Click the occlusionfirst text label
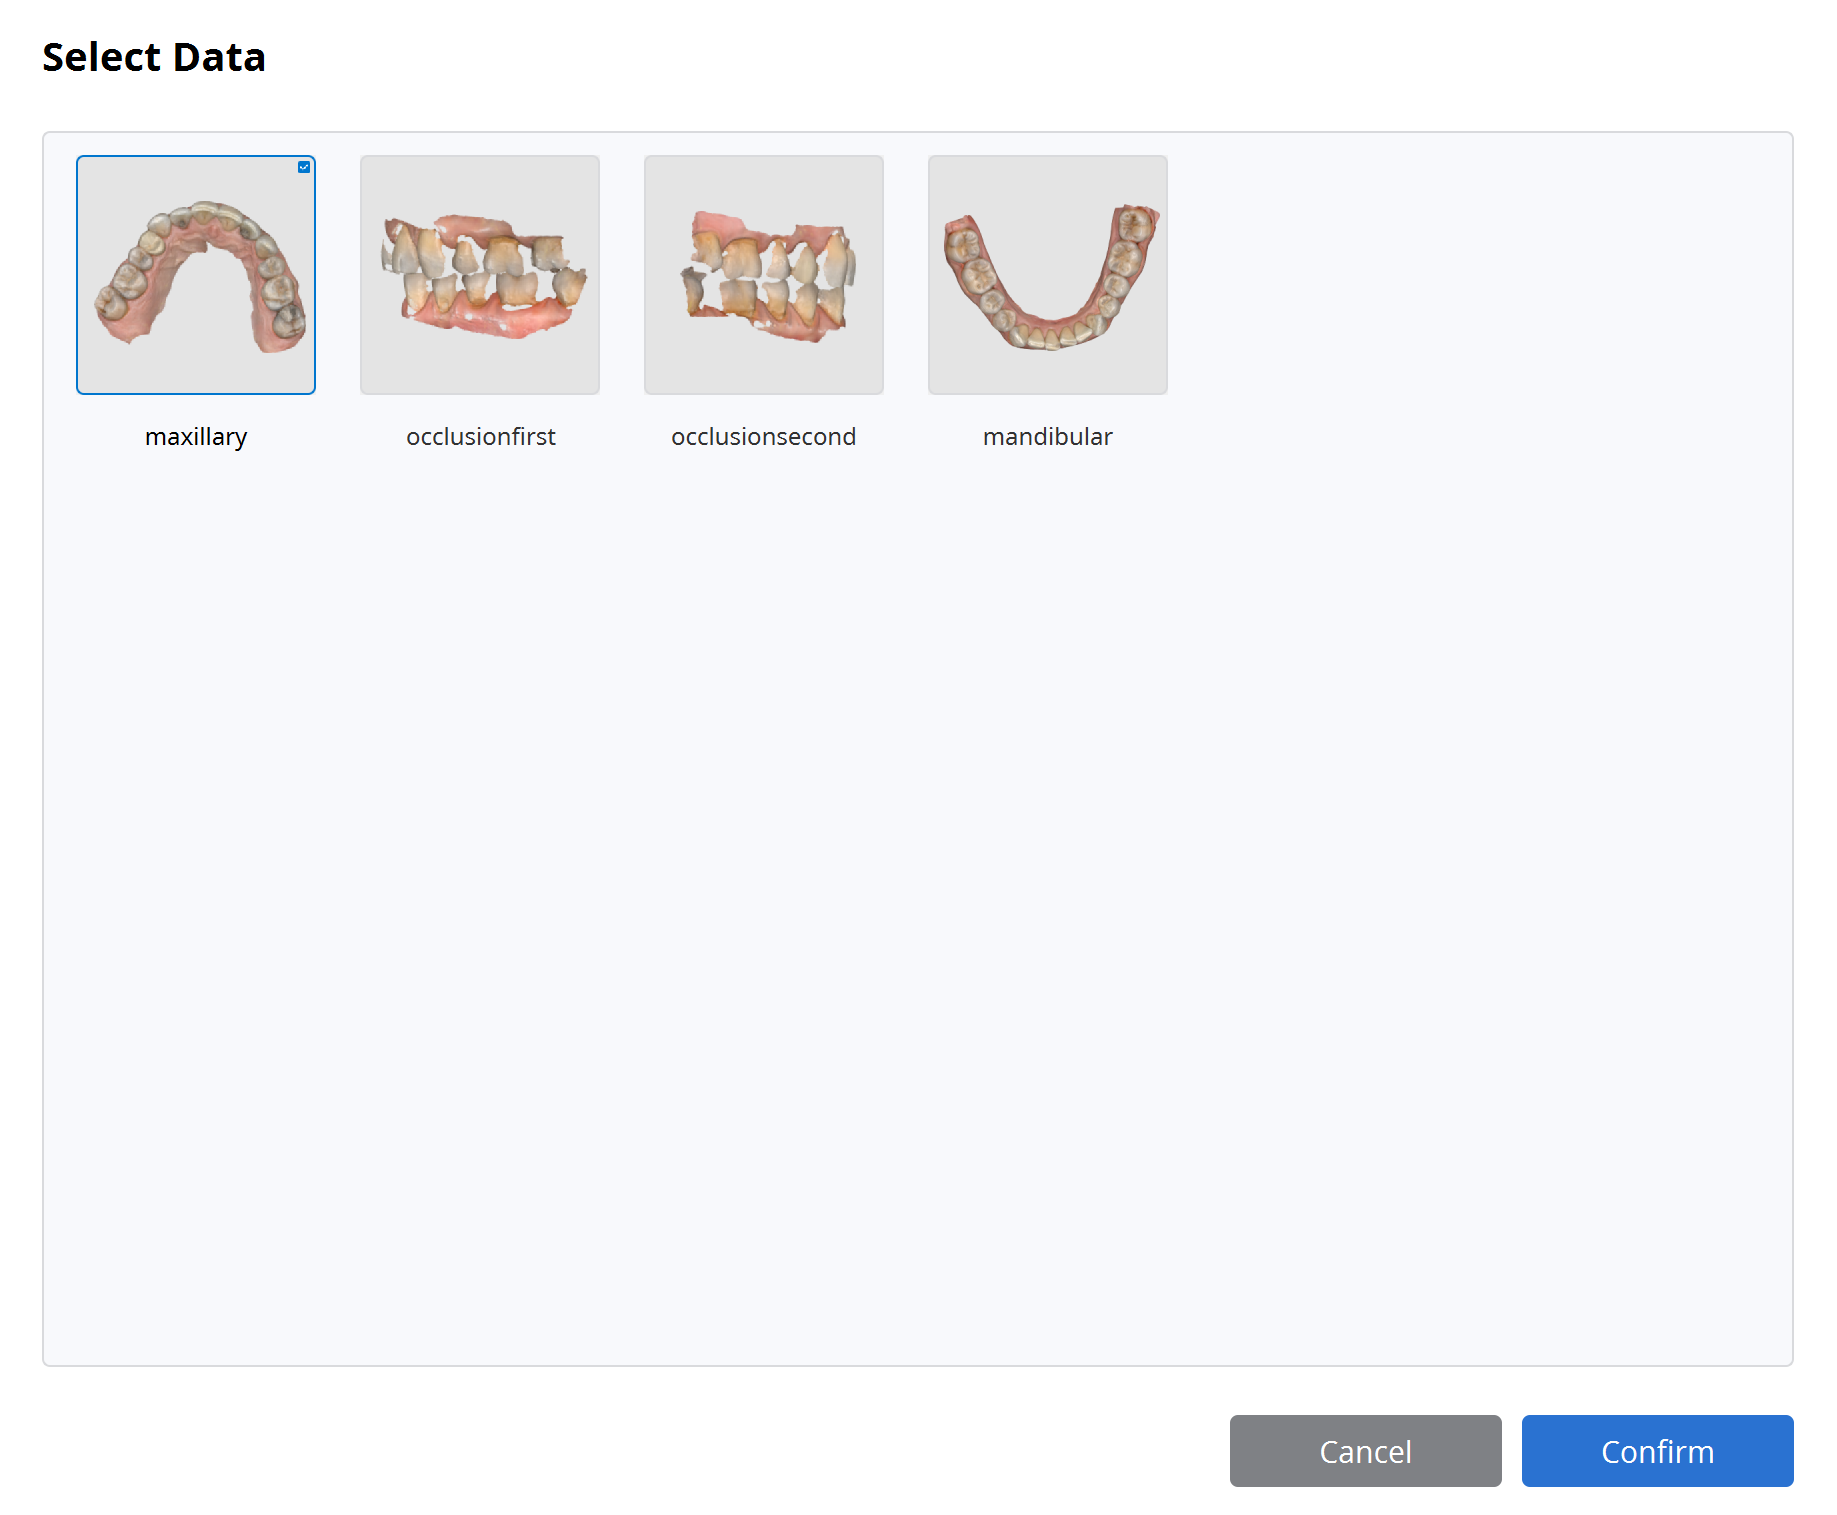1837x1515 pixels. click(x=480, y=437)
